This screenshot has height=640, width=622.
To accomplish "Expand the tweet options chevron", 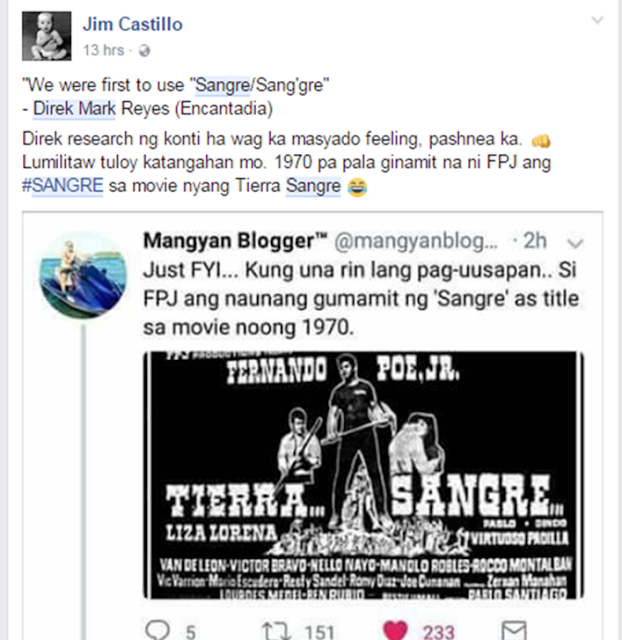I will (x=575, y=243).
